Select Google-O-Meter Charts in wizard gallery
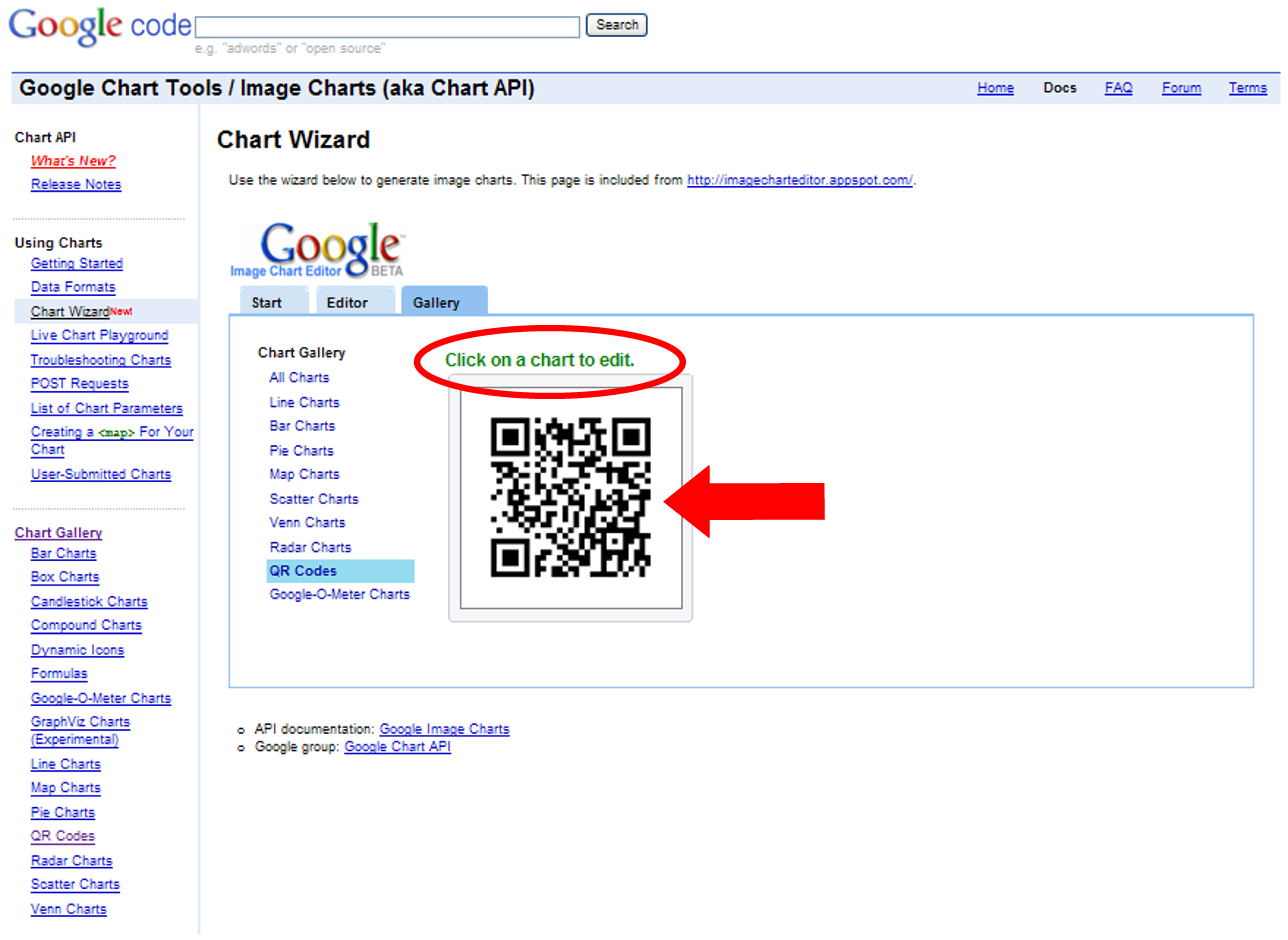This screenshot has width=1288, height=940. point(339,595)
